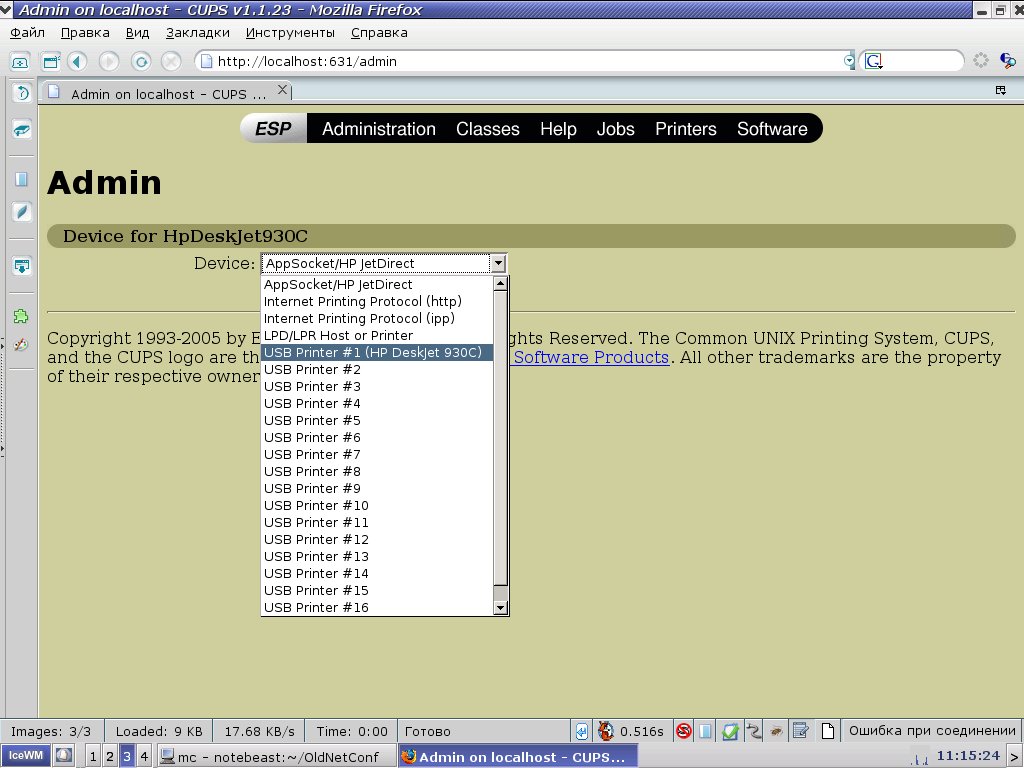Open the Jobs link in the CUPS navbar
Image resolution: width=1024 pixels, height=768 pixels.
(x=615, y=129)
